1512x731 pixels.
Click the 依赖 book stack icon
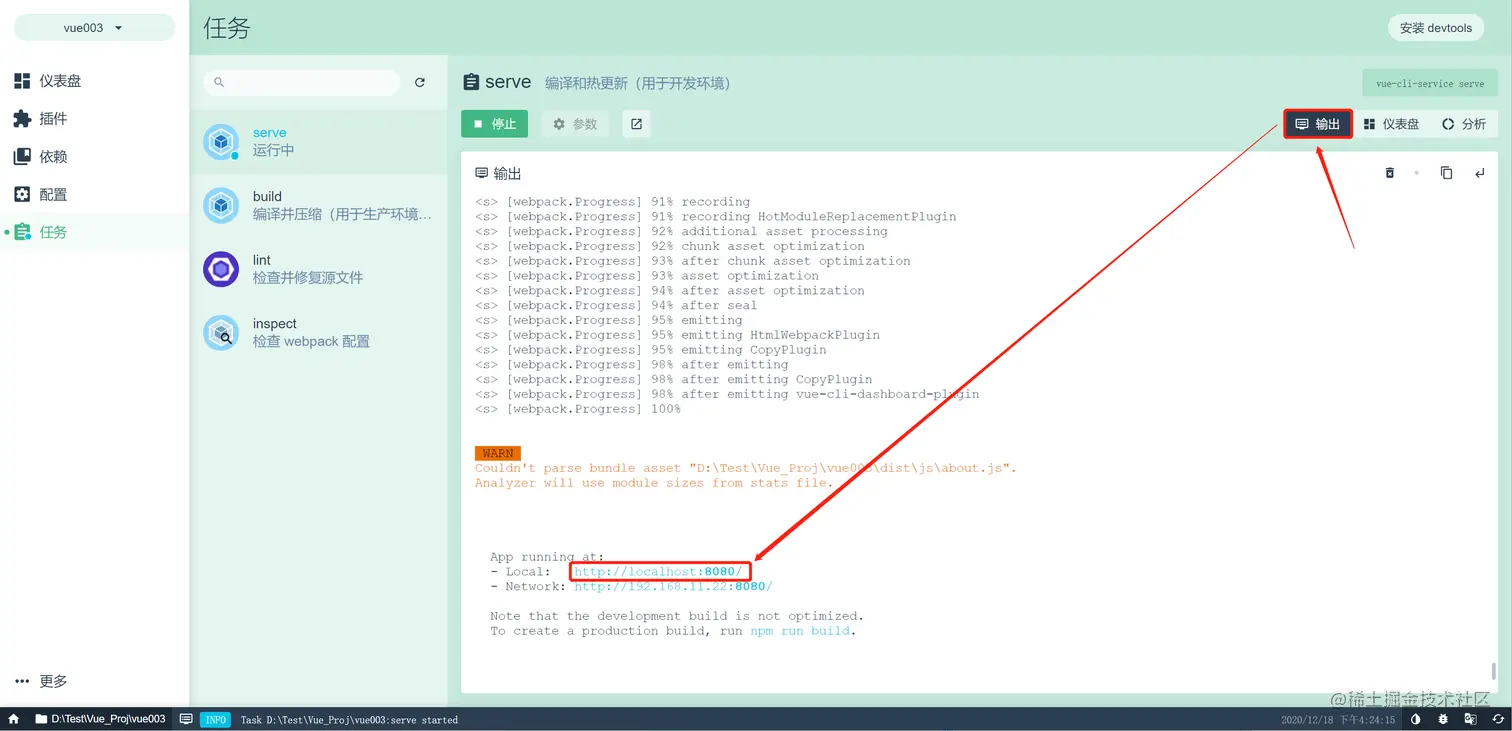22,157
